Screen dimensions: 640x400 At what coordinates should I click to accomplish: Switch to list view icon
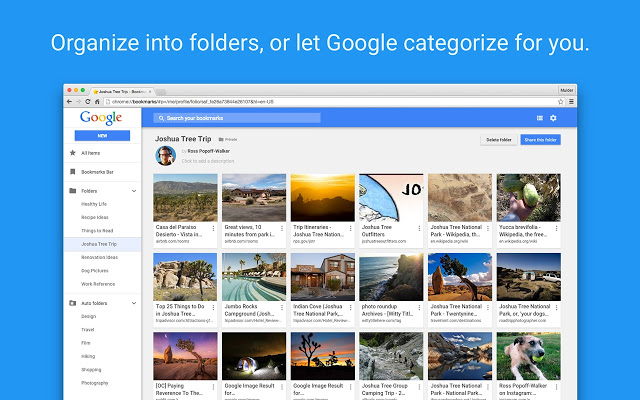click(540, 118)
